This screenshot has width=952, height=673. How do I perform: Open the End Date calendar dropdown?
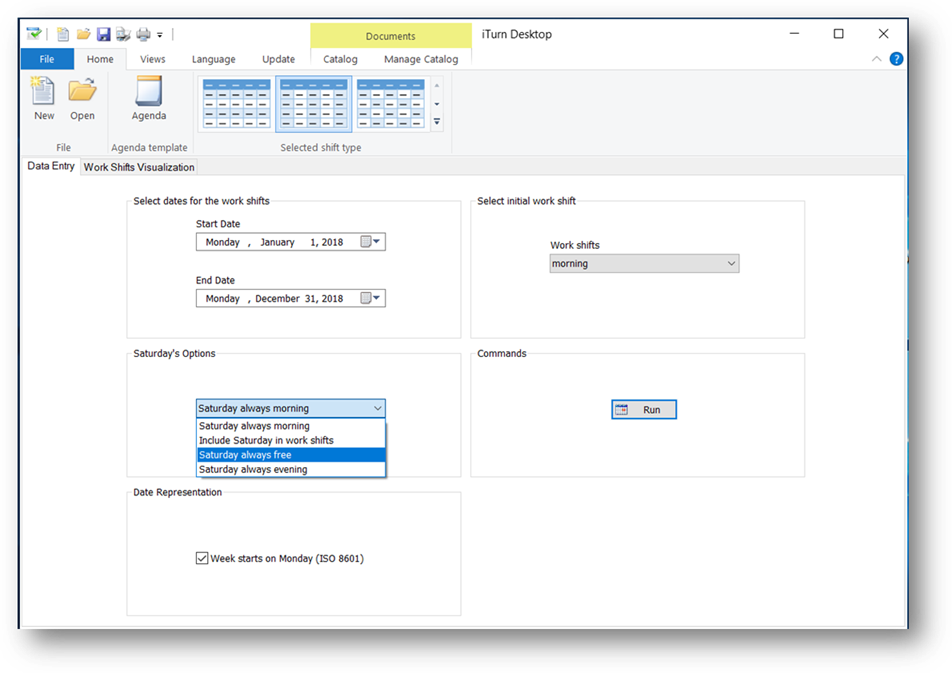(x=370, y=298)
